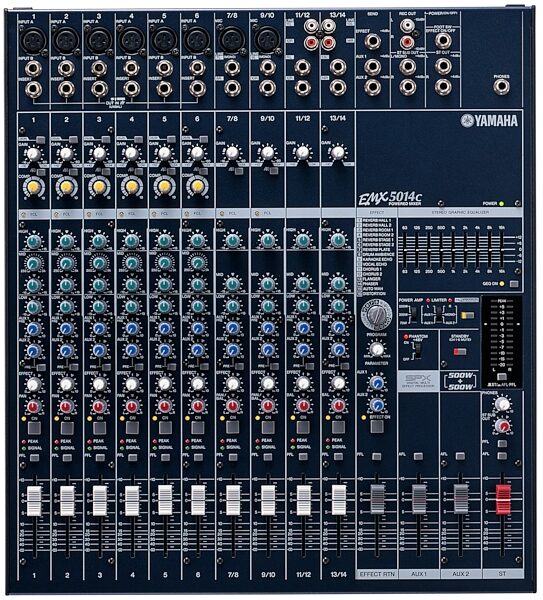Click the channel 11/12 white fader
The image size is (543, 600).
tap(303, 500)
